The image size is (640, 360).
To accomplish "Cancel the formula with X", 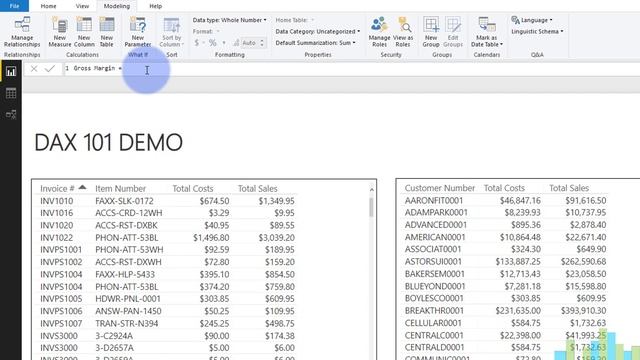I will click(x=34, y=69).
